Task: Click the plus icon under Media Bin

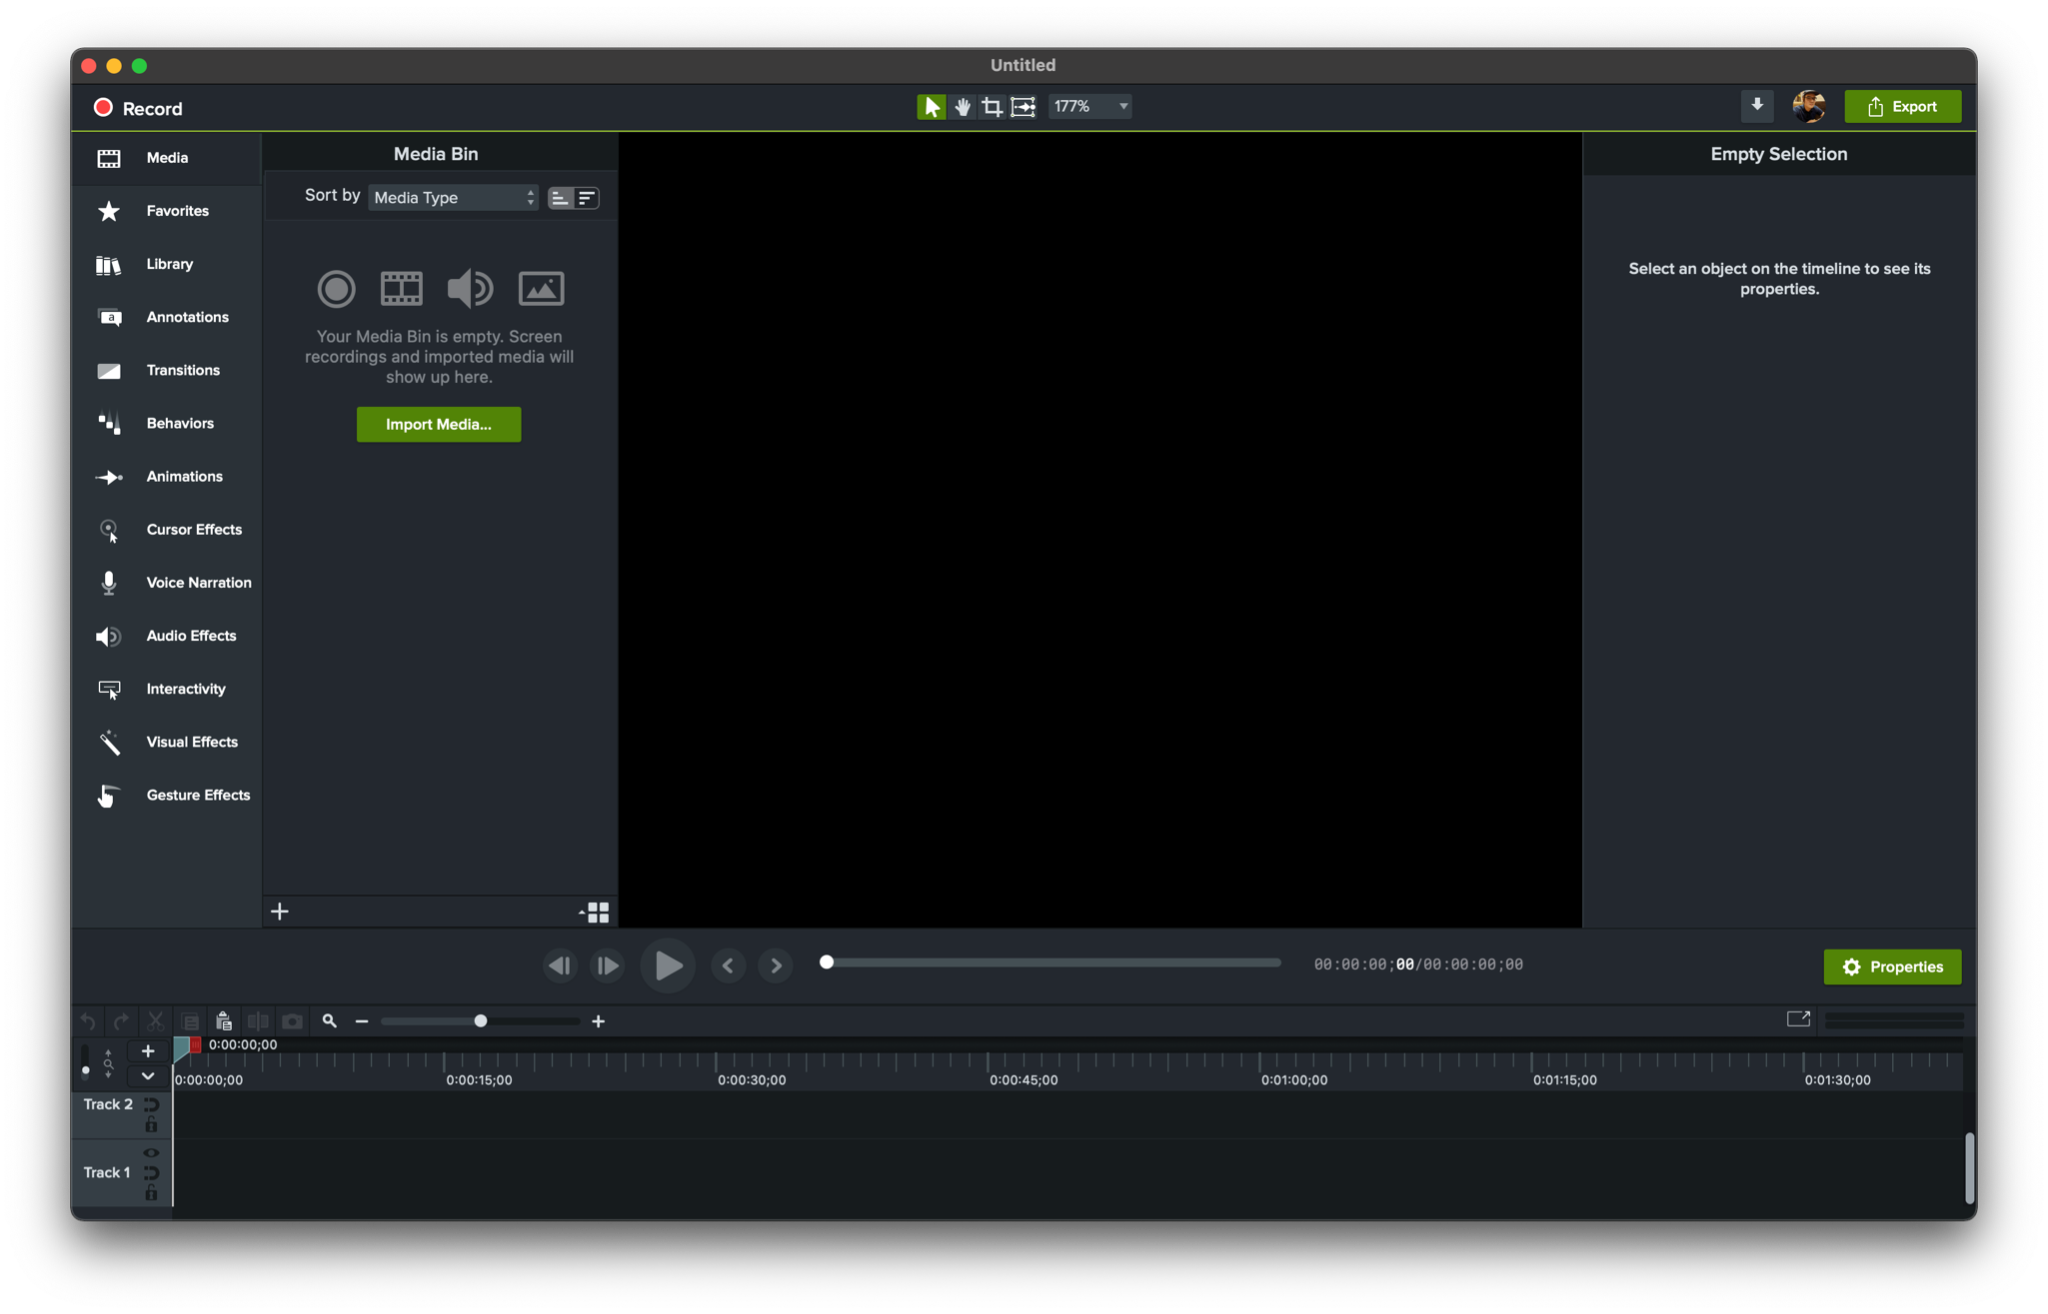Action: coord(280,911)
